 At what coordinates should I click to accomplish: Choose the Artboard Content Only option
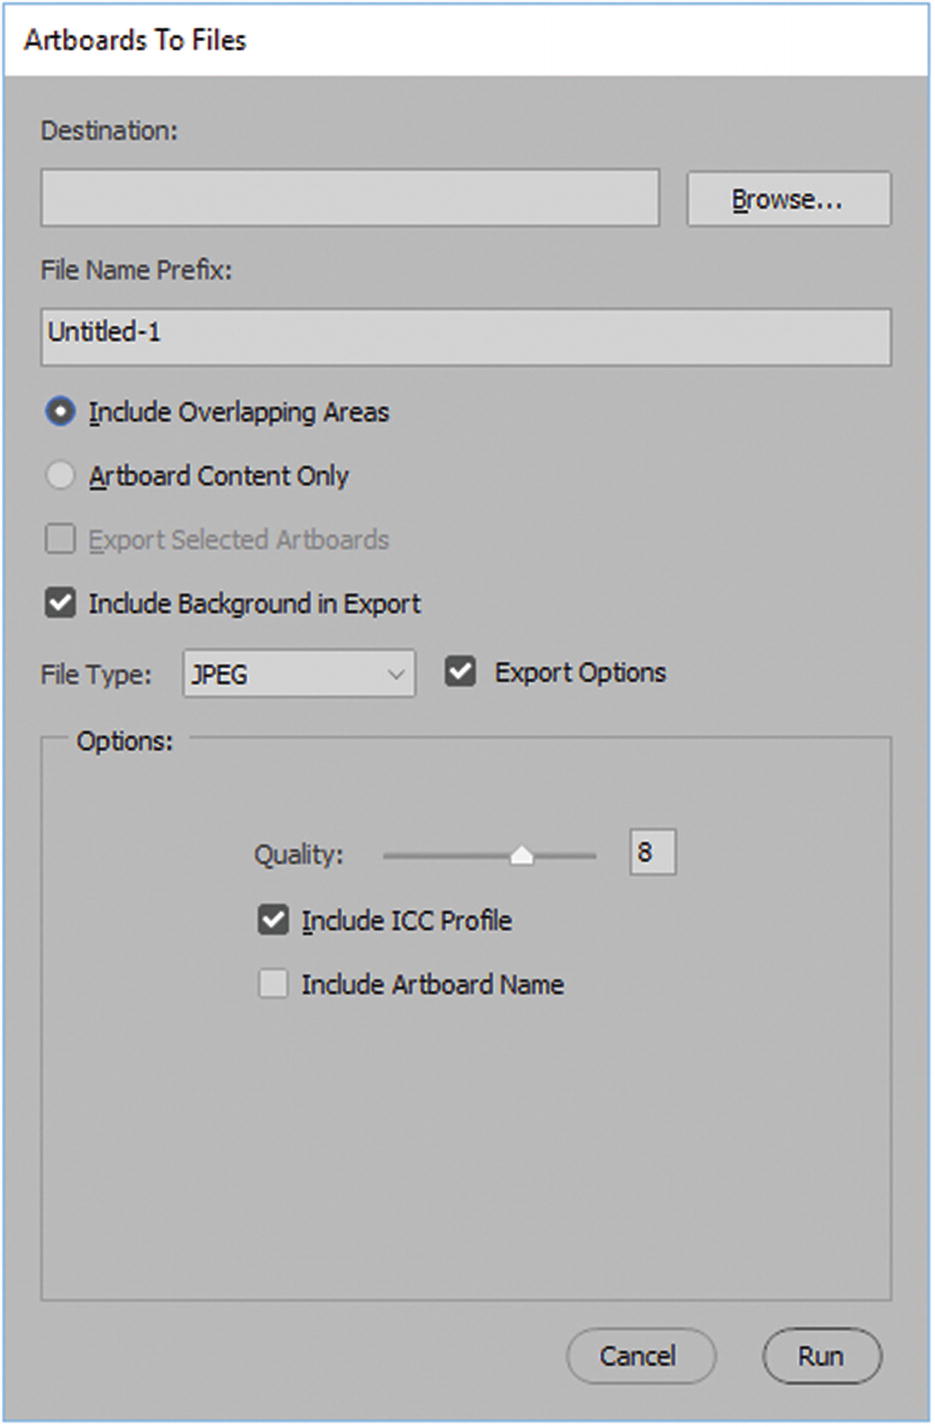61,476
